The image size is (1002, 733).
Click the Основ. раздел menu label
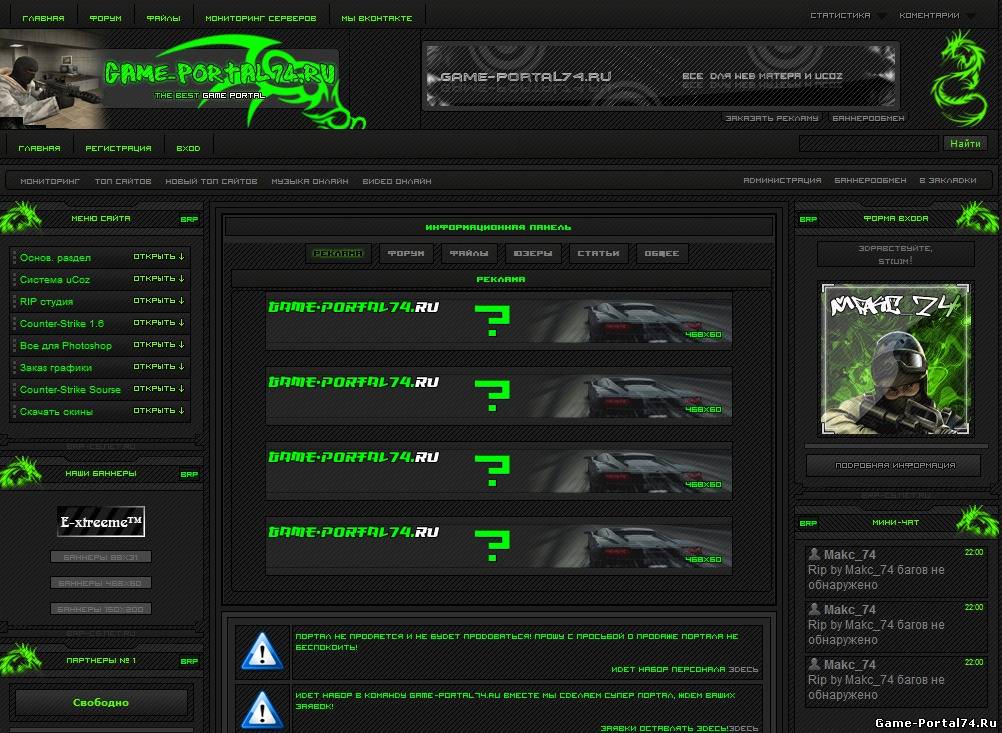(55, 258)
